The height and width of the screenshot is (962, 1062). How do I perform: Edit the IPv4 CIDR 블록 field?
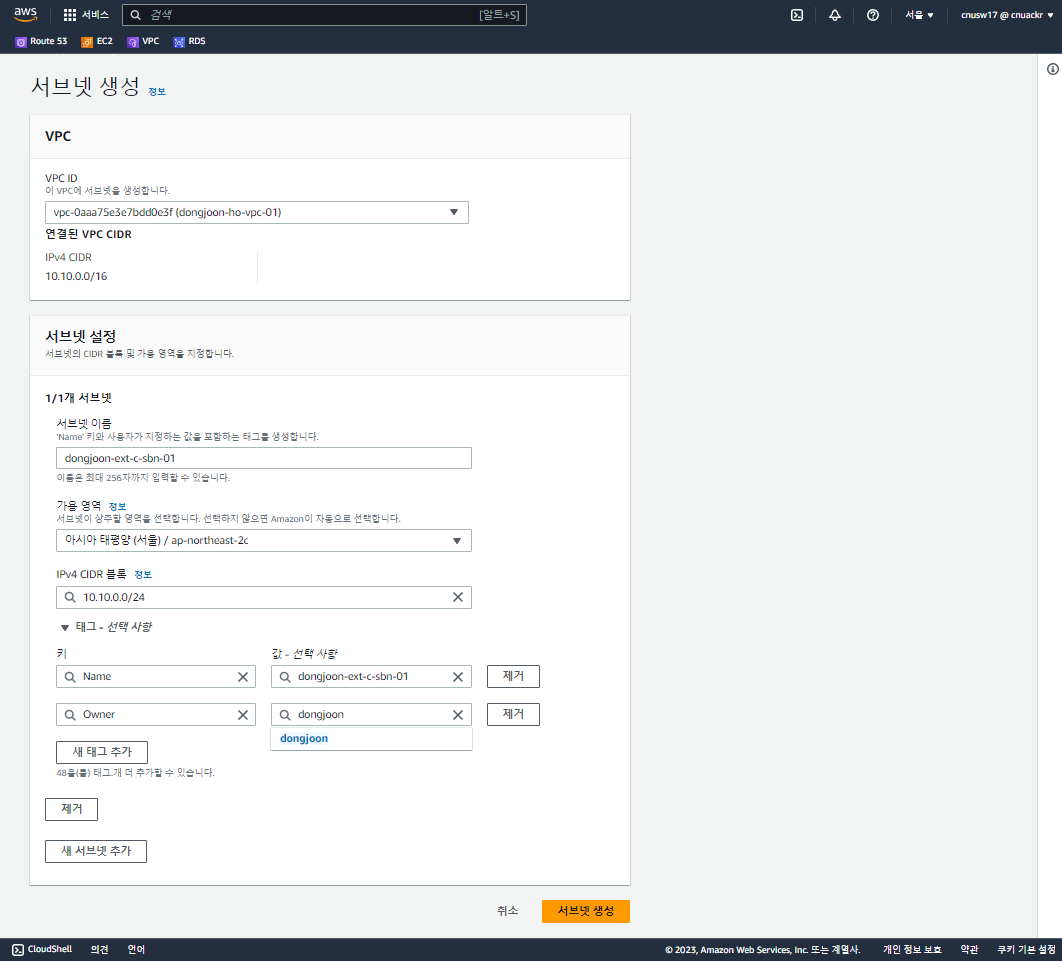click(x=263, y=597)
